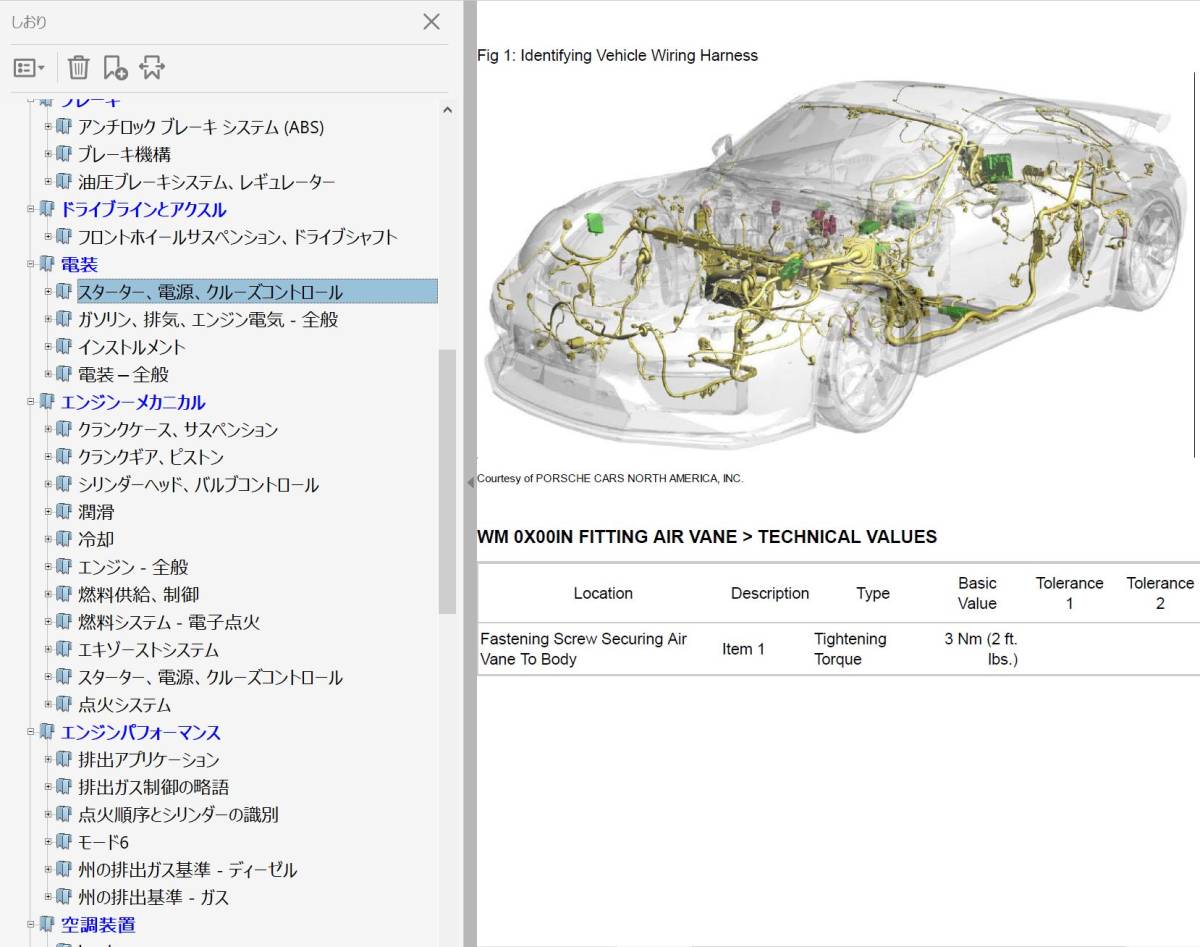The width and height of the screenshot is (1200, 947).
Task: Select the 潤滑 bookmark
Action: point(96,512)
